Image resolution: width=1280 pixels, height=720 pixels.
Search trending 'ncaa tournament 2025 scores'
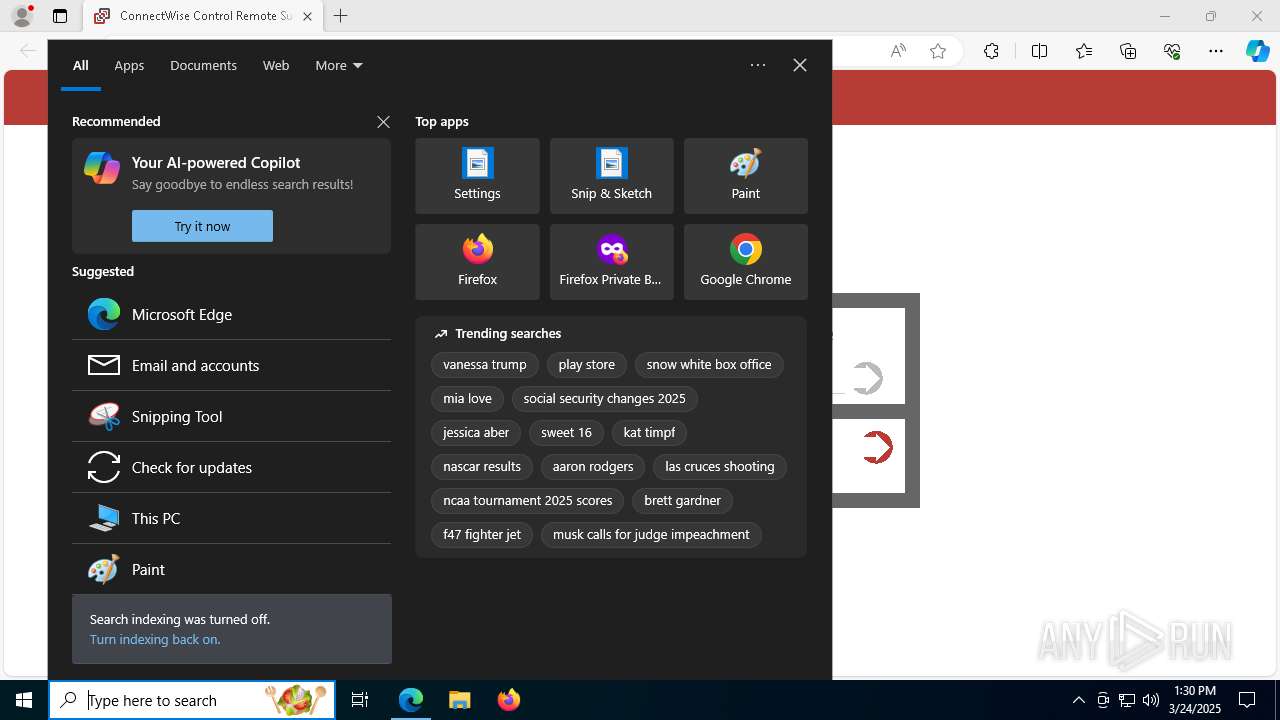pyautogui.click(x=528, y=501)
